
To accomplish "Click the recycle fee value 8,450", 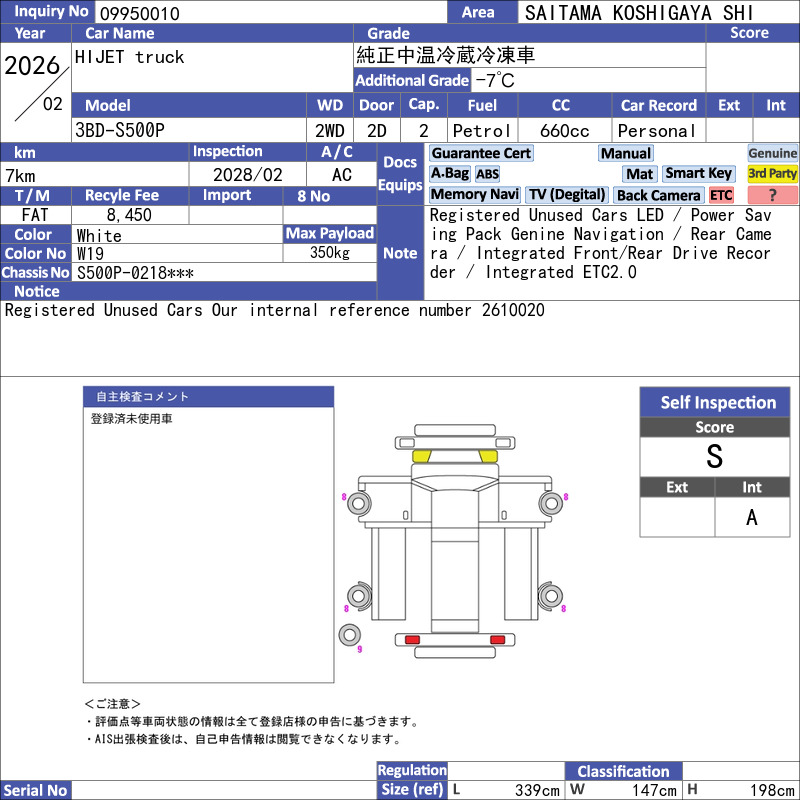I will pyautogui.click(x=129, y=215).
